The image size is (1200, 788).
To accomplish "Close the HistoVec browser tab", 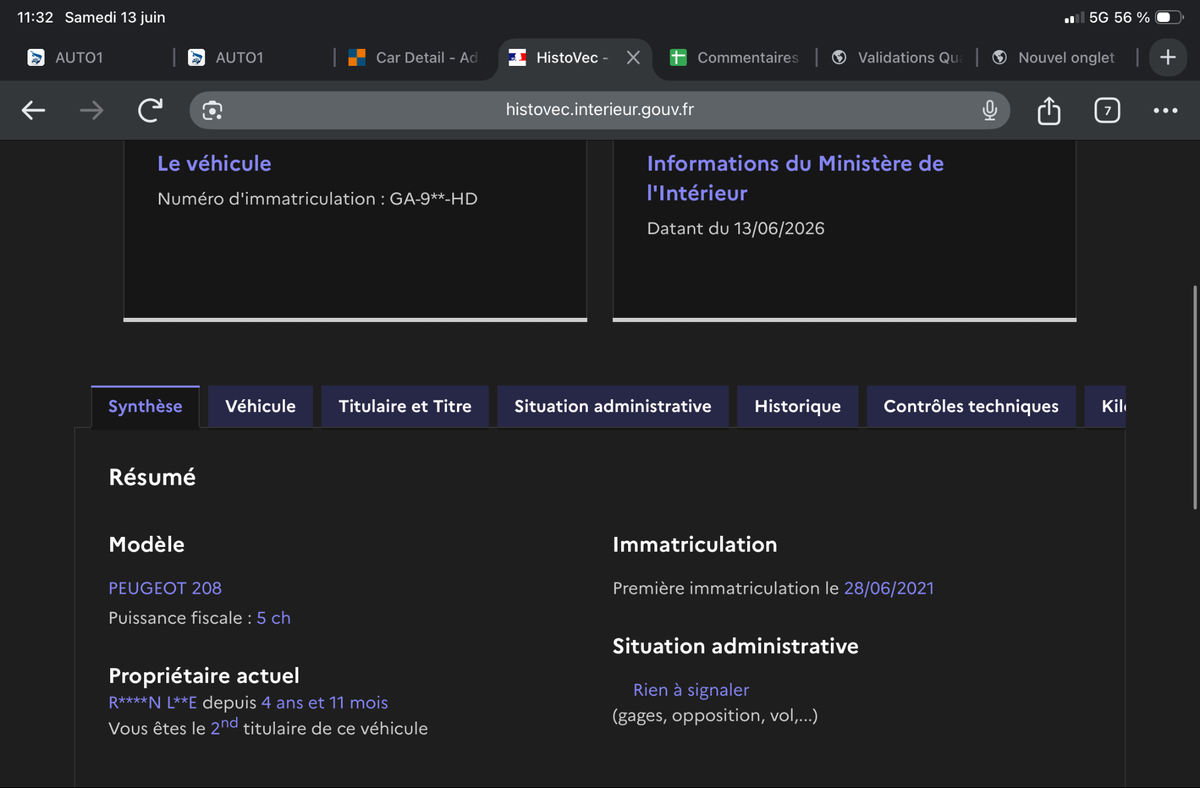I will [x=633, y=58].
